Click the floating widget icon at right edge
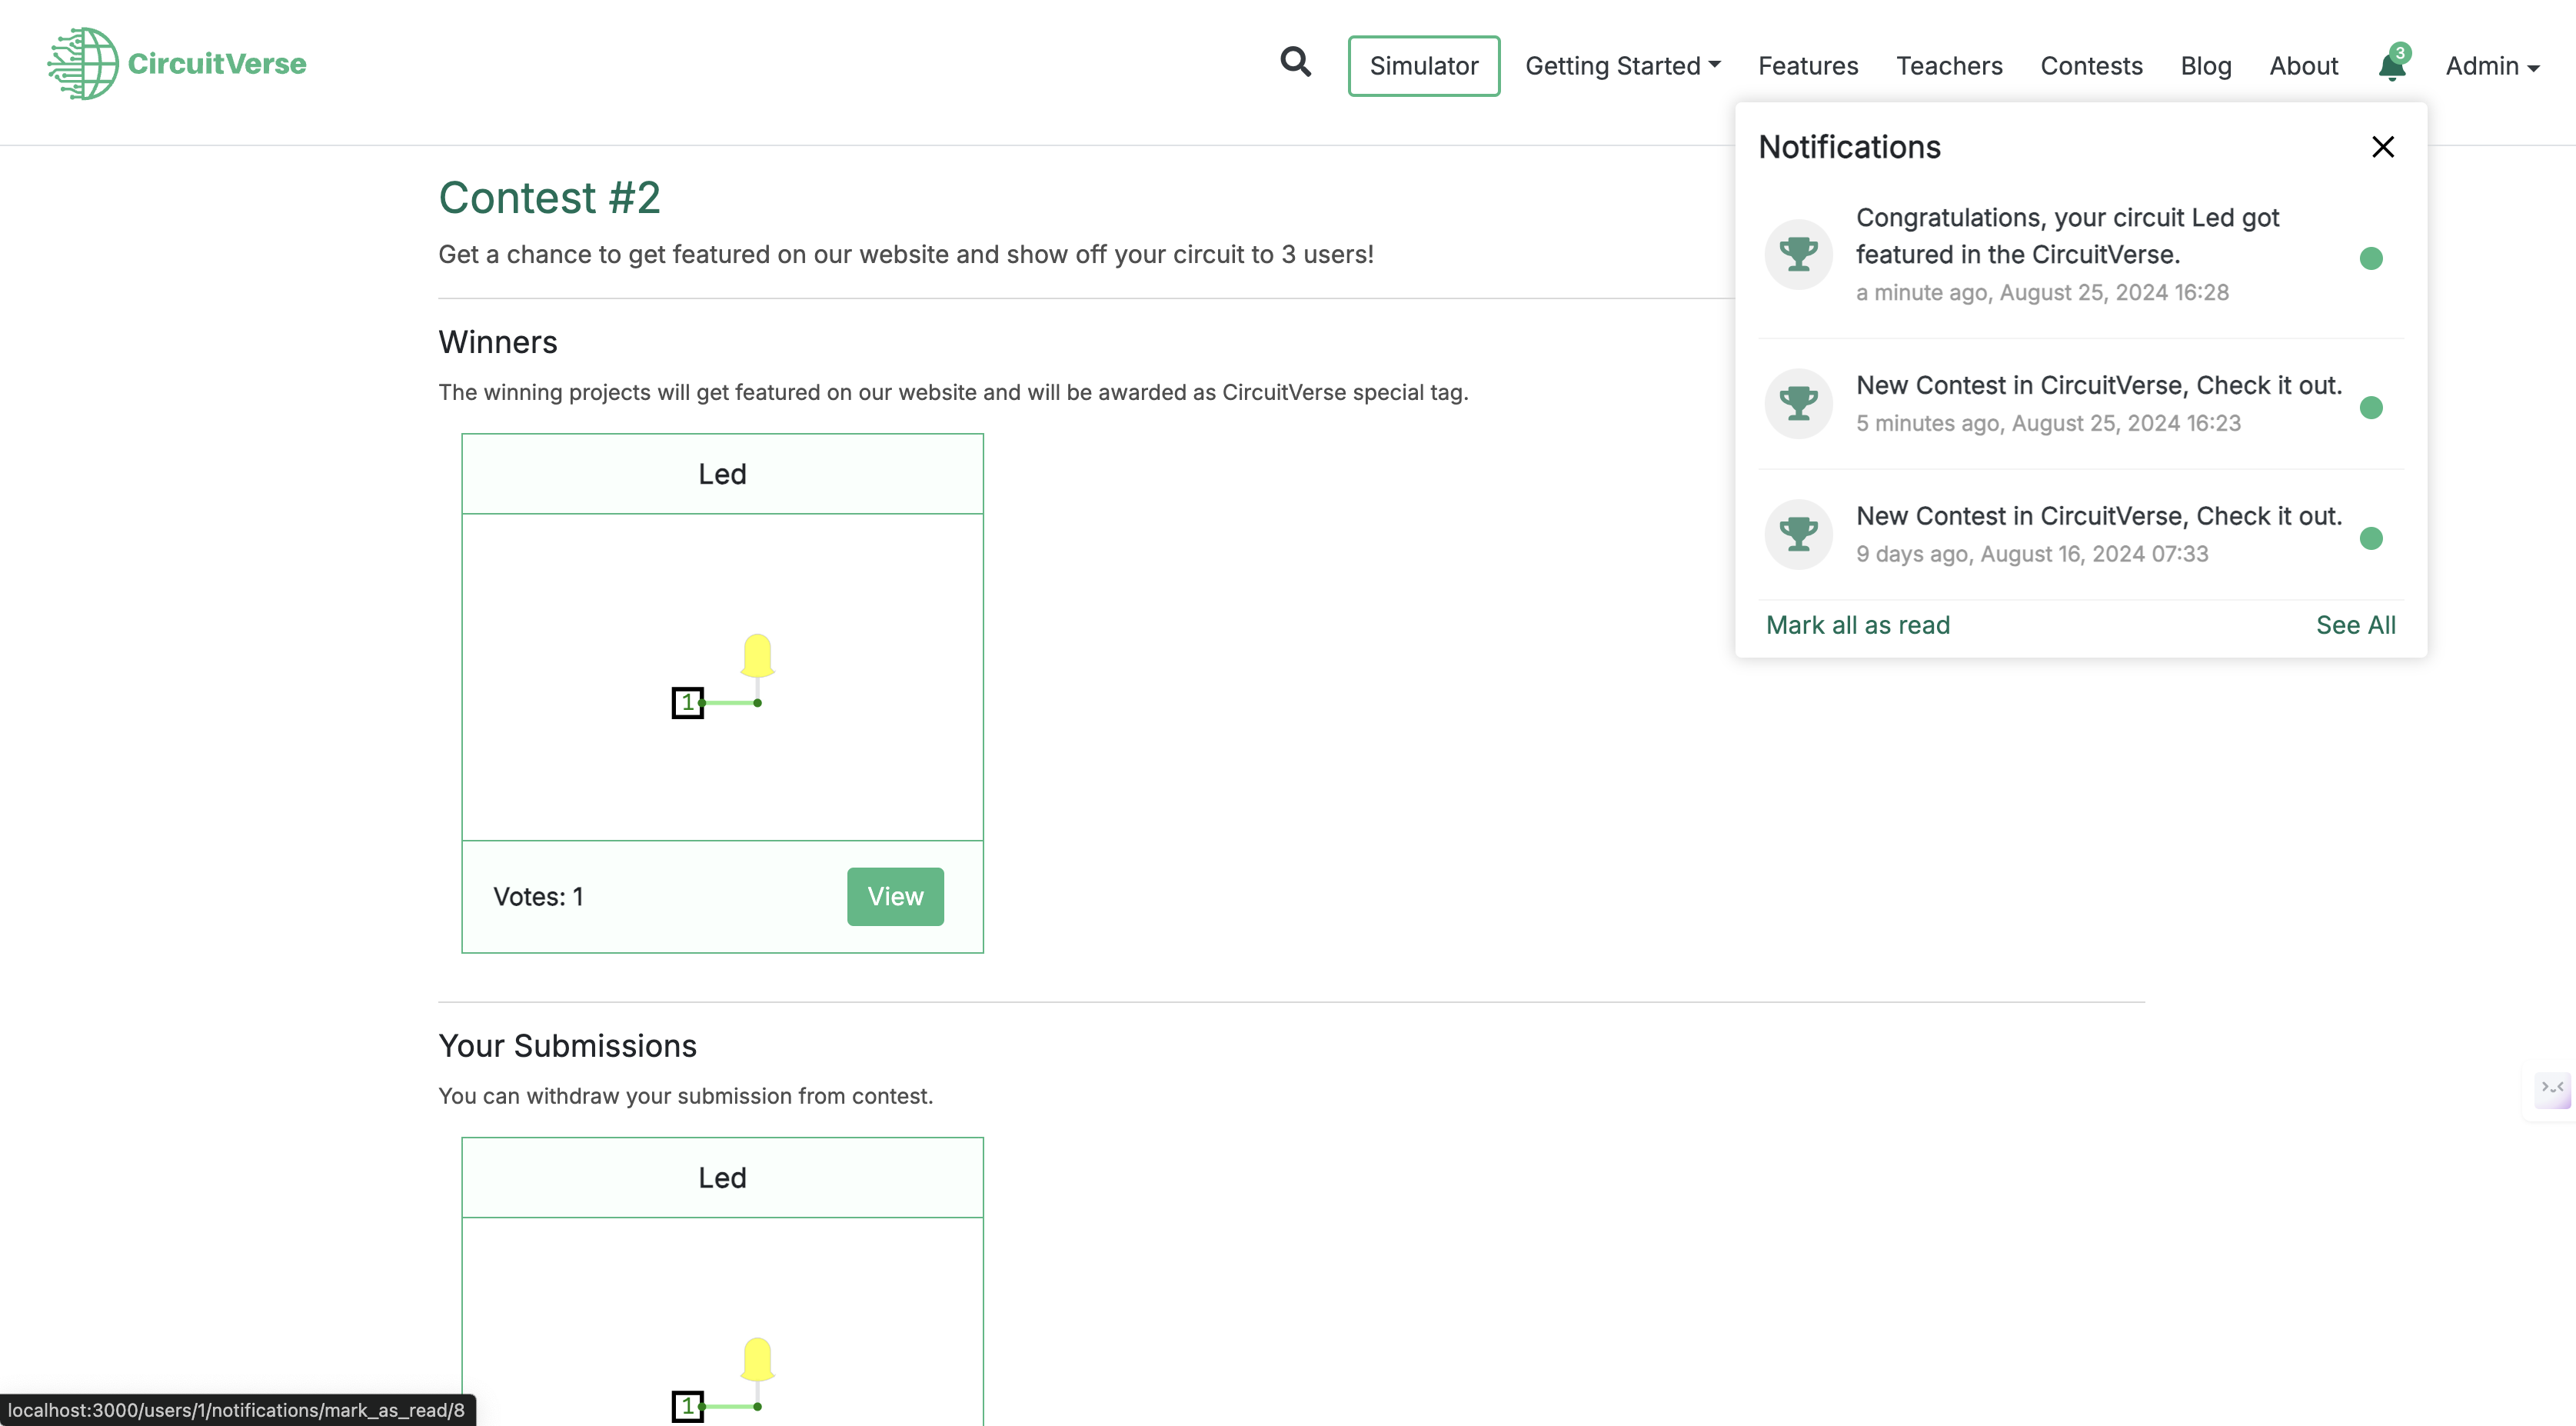The width and height of the screenshot is (2576, 1426). 2552,1088
